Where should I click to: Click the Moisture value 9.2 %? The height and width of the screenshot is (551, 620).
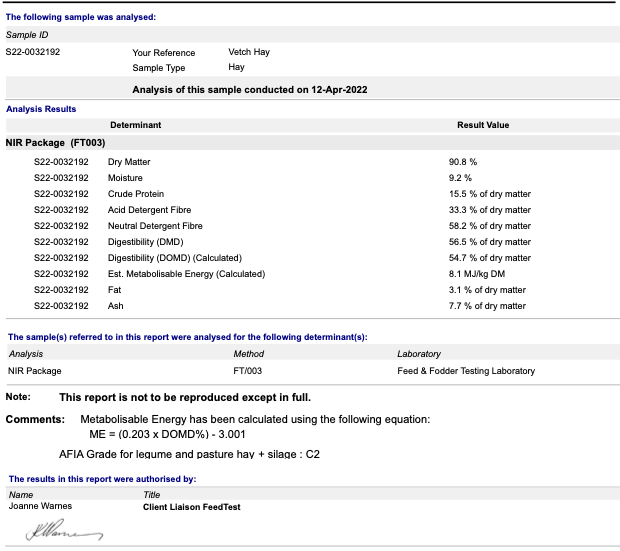point(460,178)
